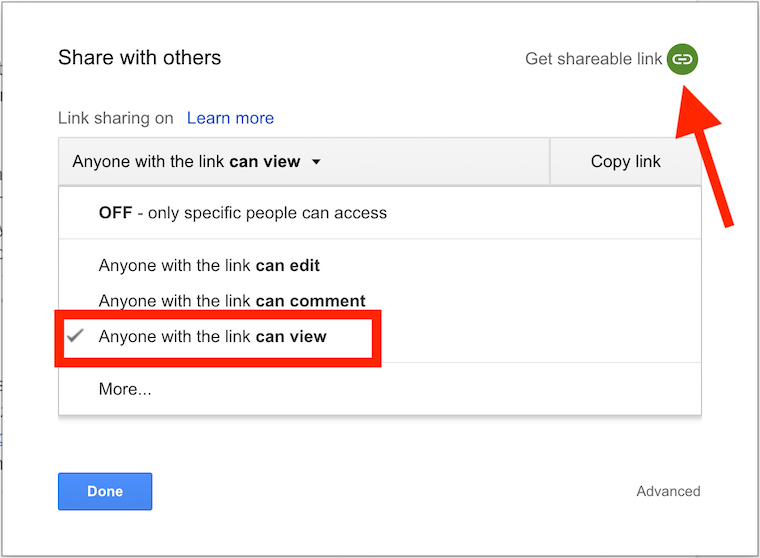Click empty dialog space beside Done button

[x=380, y=491]
